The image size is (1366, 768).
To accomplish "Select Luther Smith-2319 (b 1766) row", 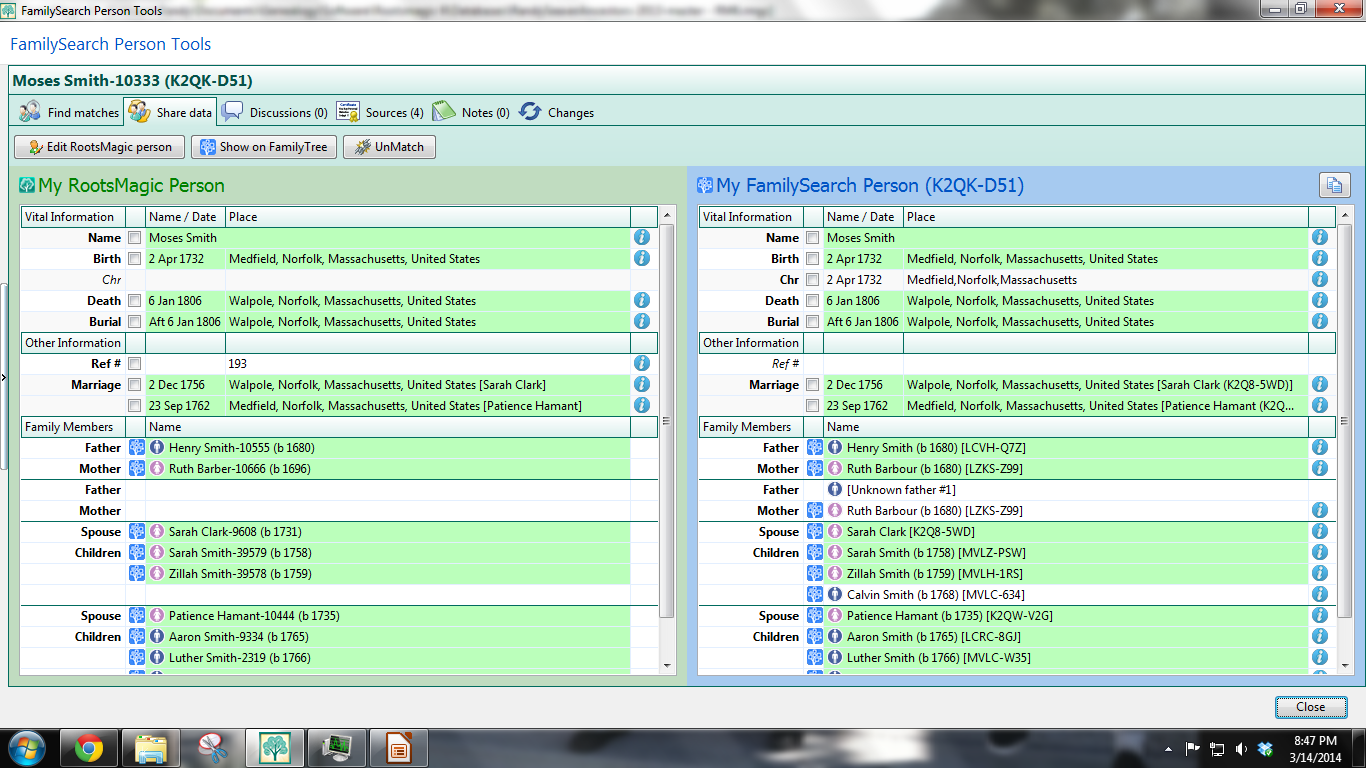I will [x=388, y=658].
